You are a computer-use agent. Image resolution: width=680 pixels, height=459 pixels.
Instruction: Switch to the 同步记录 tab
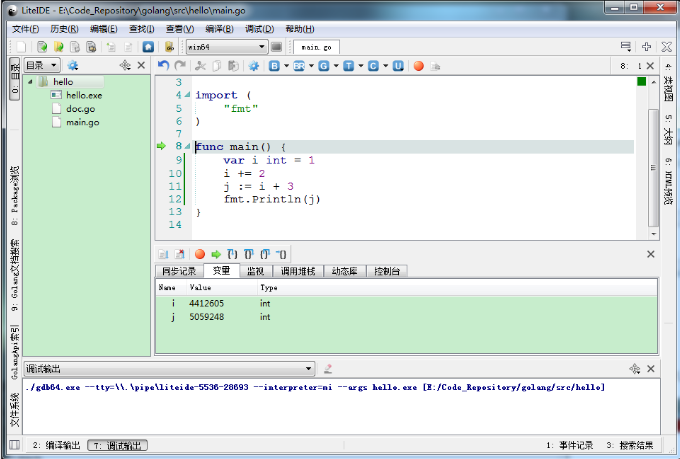tap(179, 271)
